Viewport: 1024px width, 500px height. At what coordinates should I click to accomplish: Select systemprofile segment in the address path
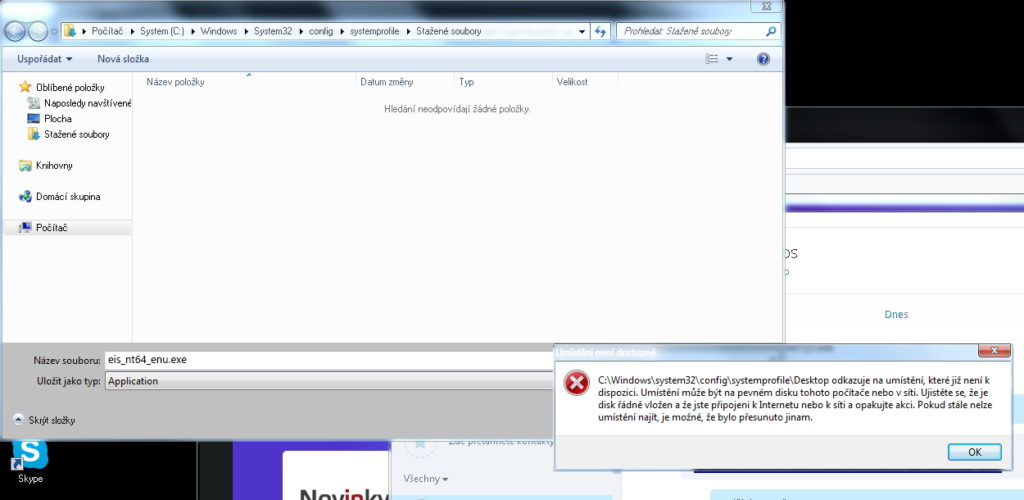point(374,31)
